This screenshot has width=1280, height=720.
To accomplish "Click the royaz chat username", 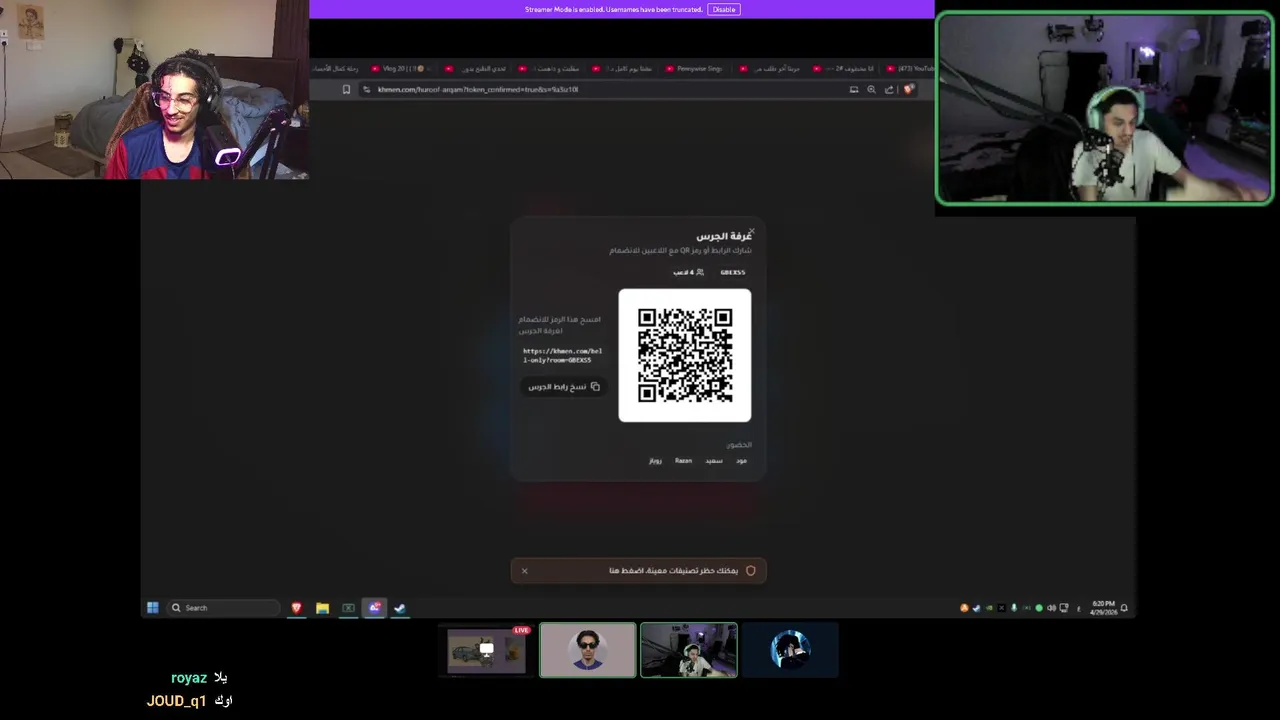I will pos(189,678).
